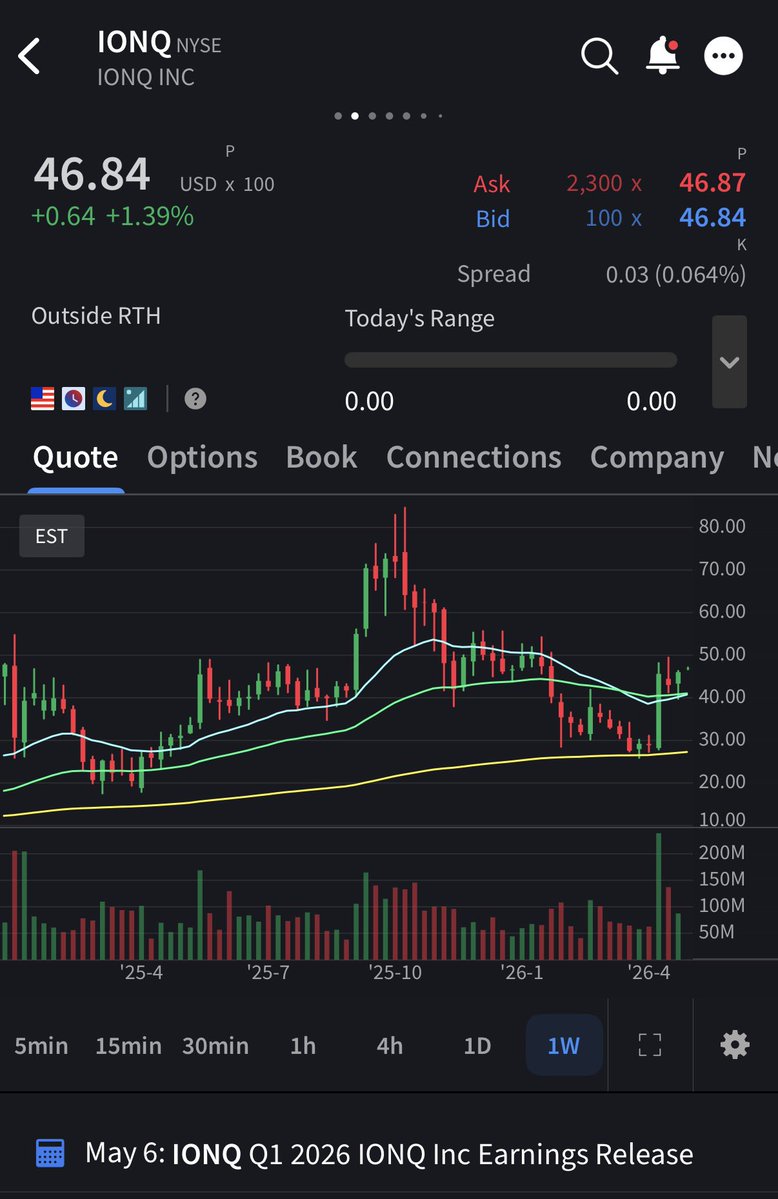Open the search magnifier icon

tap(599, 56)
